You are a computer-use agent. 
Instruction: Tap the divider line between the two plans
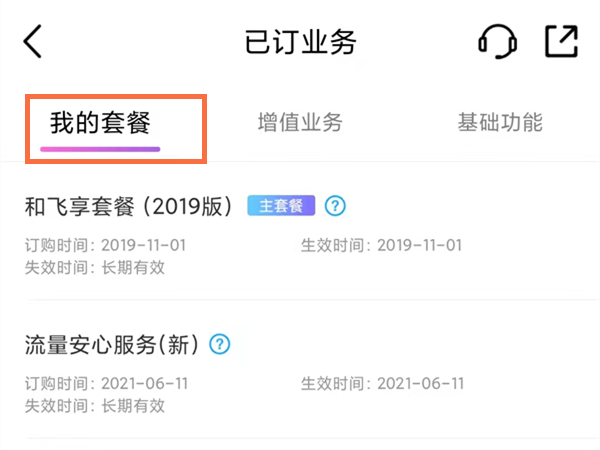[x=300, y=299]
